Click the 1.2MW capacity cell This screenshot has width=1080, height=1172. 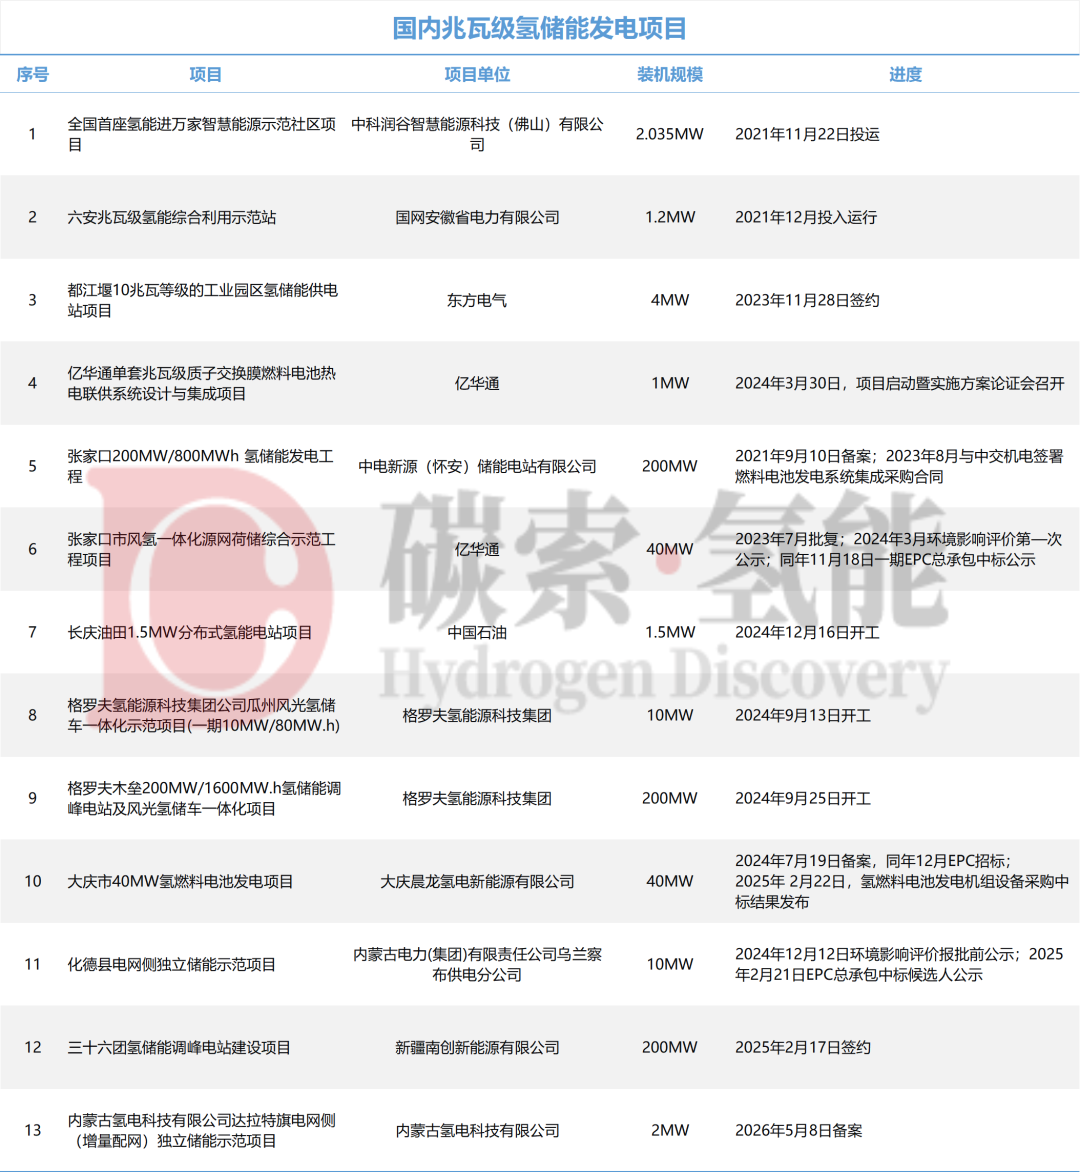[670, 218]
